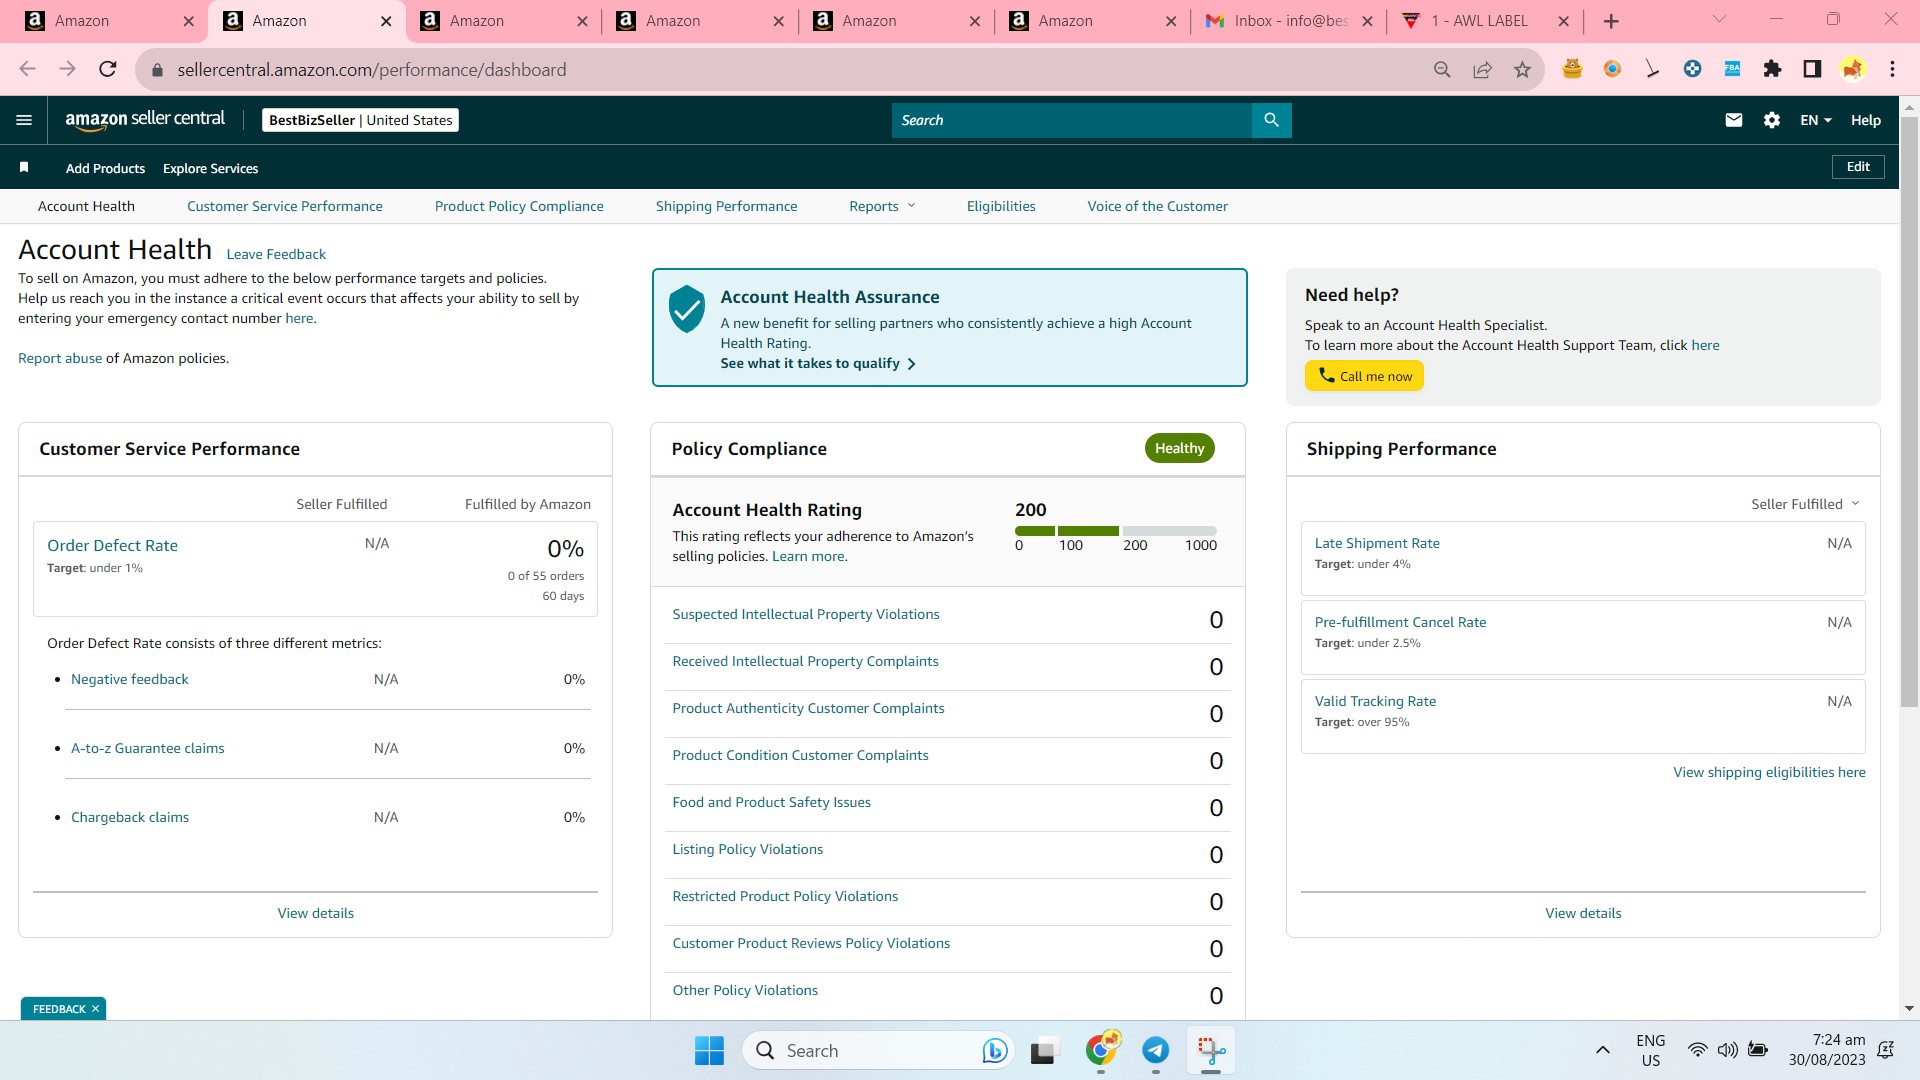Click the Edit button

pos(1858,167)
